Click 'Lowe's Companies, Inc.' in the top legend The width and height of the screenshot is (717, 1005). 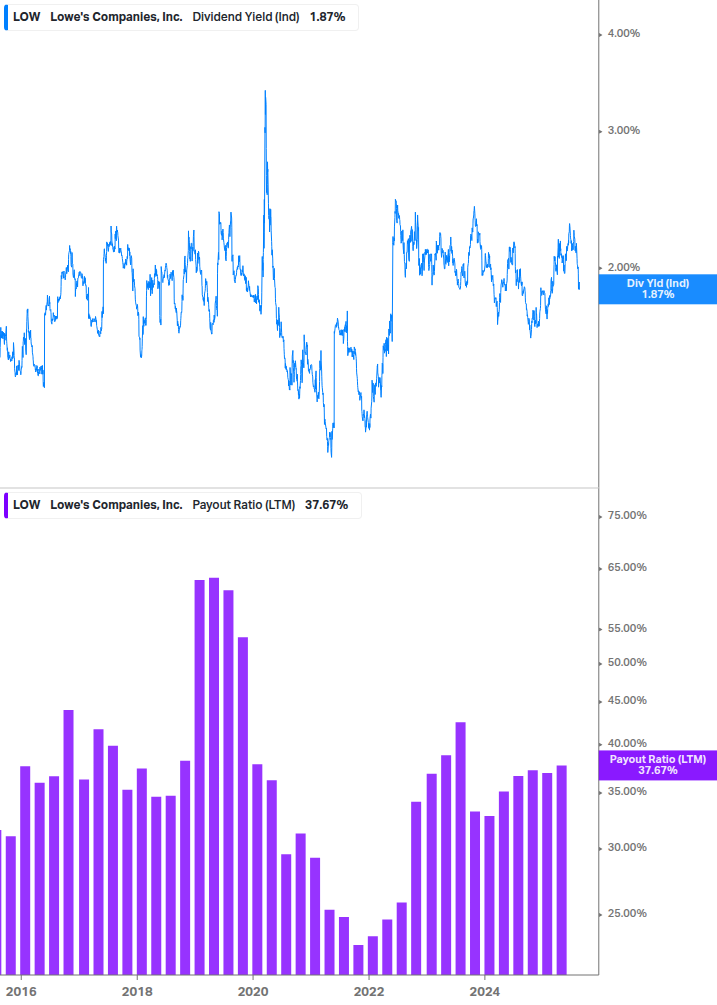(x=117, y=17)
